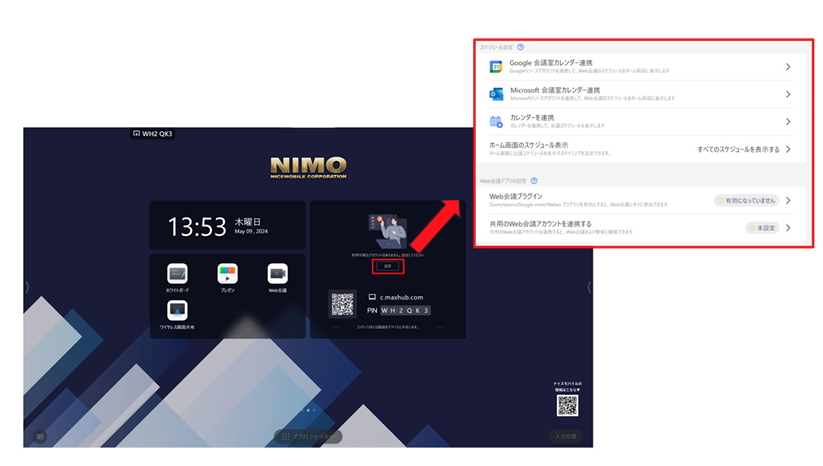Expand the Google 会議室カレンダー連携 row chevron
The height and width of the screenshot is (466, 823).
(x=788, y=67)
